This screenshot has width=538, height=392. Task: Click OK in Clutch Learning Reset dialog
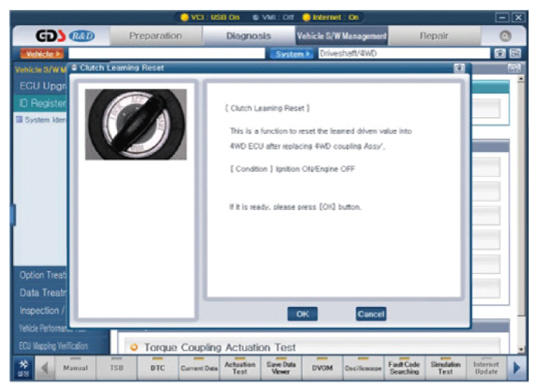(x=302, y=314)
